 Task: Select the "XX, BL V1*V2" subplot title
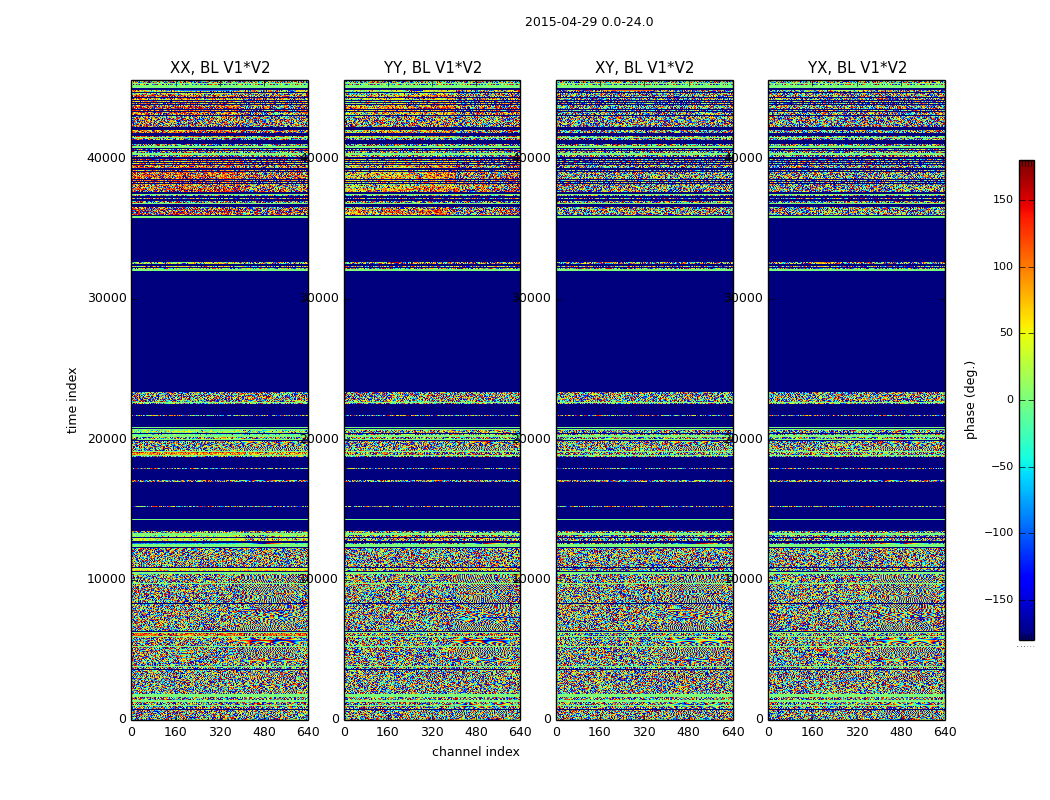click(x=220, y=68)
